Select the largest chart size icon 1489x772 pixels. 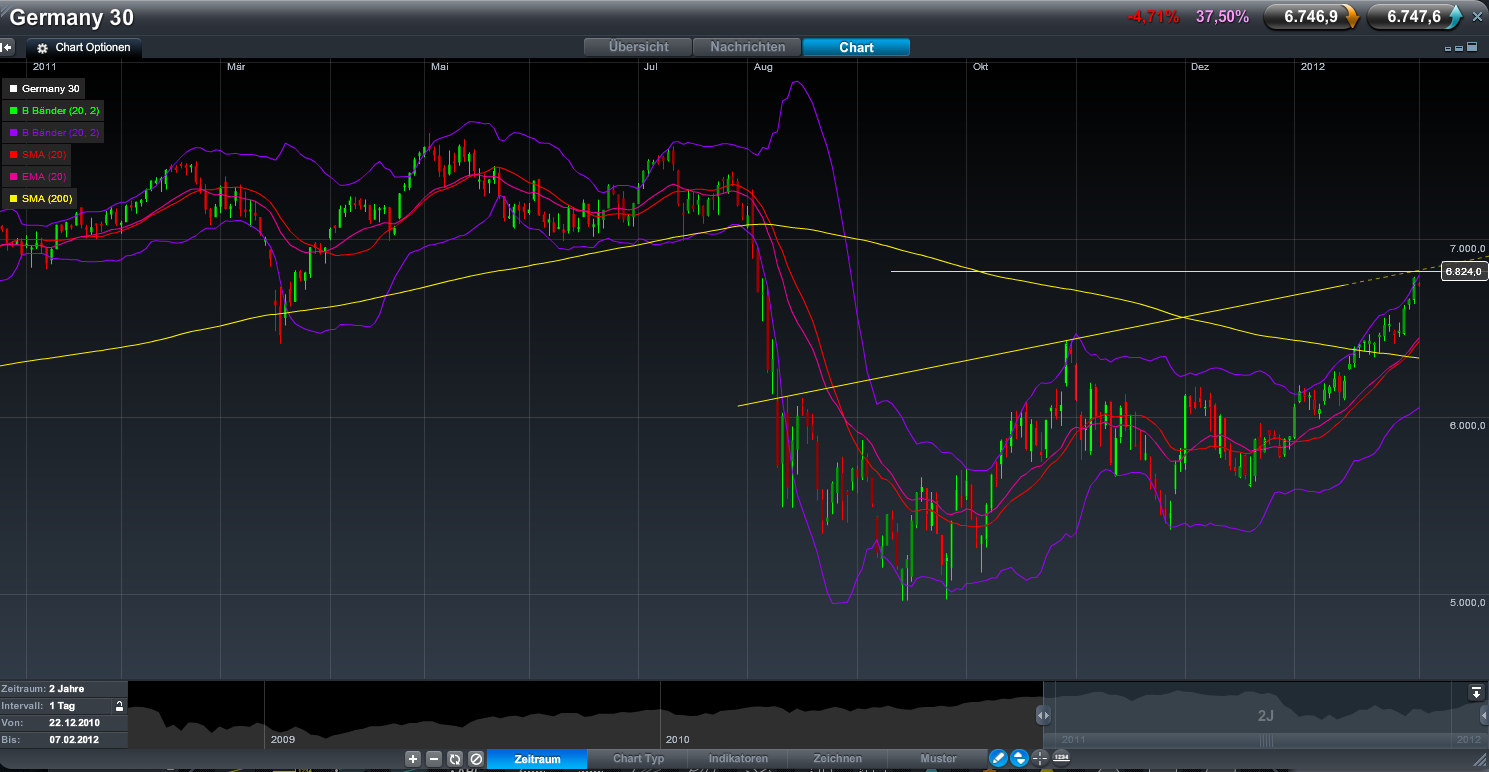1471,47
